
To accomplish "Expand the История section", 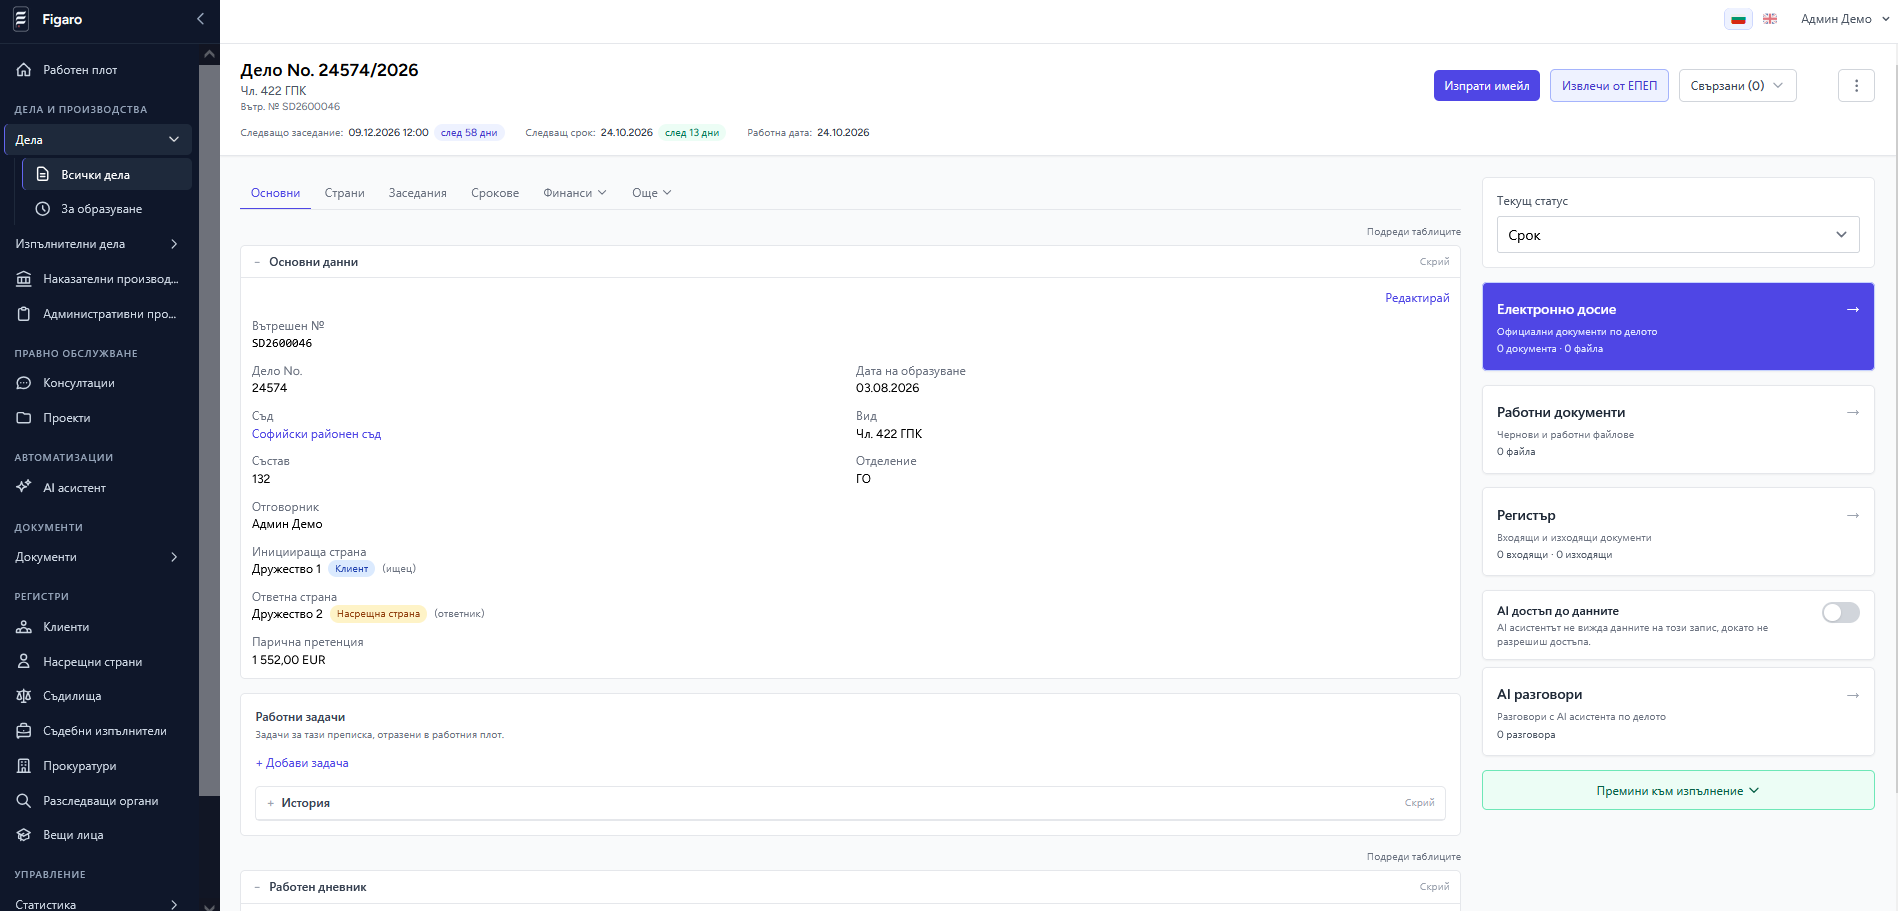I will [850, 803].
